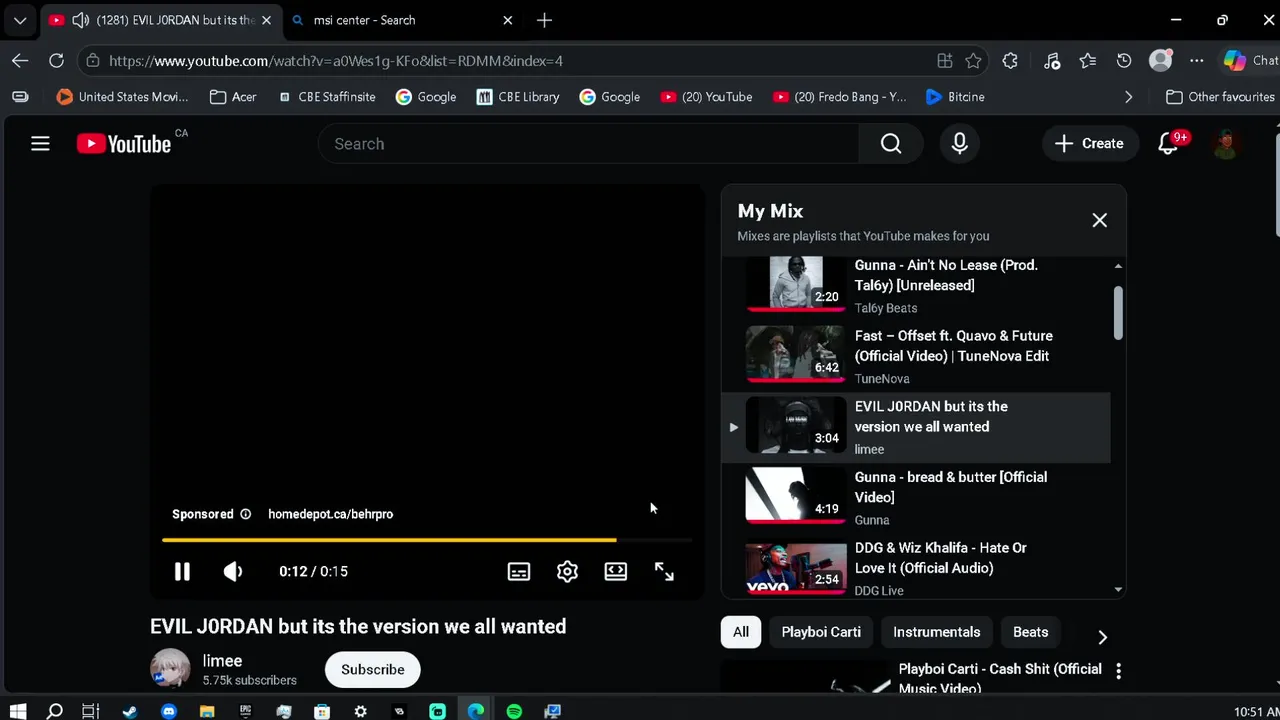
Task: Toggle subtitles/closed captions on the player
Action: pos(518,571)
